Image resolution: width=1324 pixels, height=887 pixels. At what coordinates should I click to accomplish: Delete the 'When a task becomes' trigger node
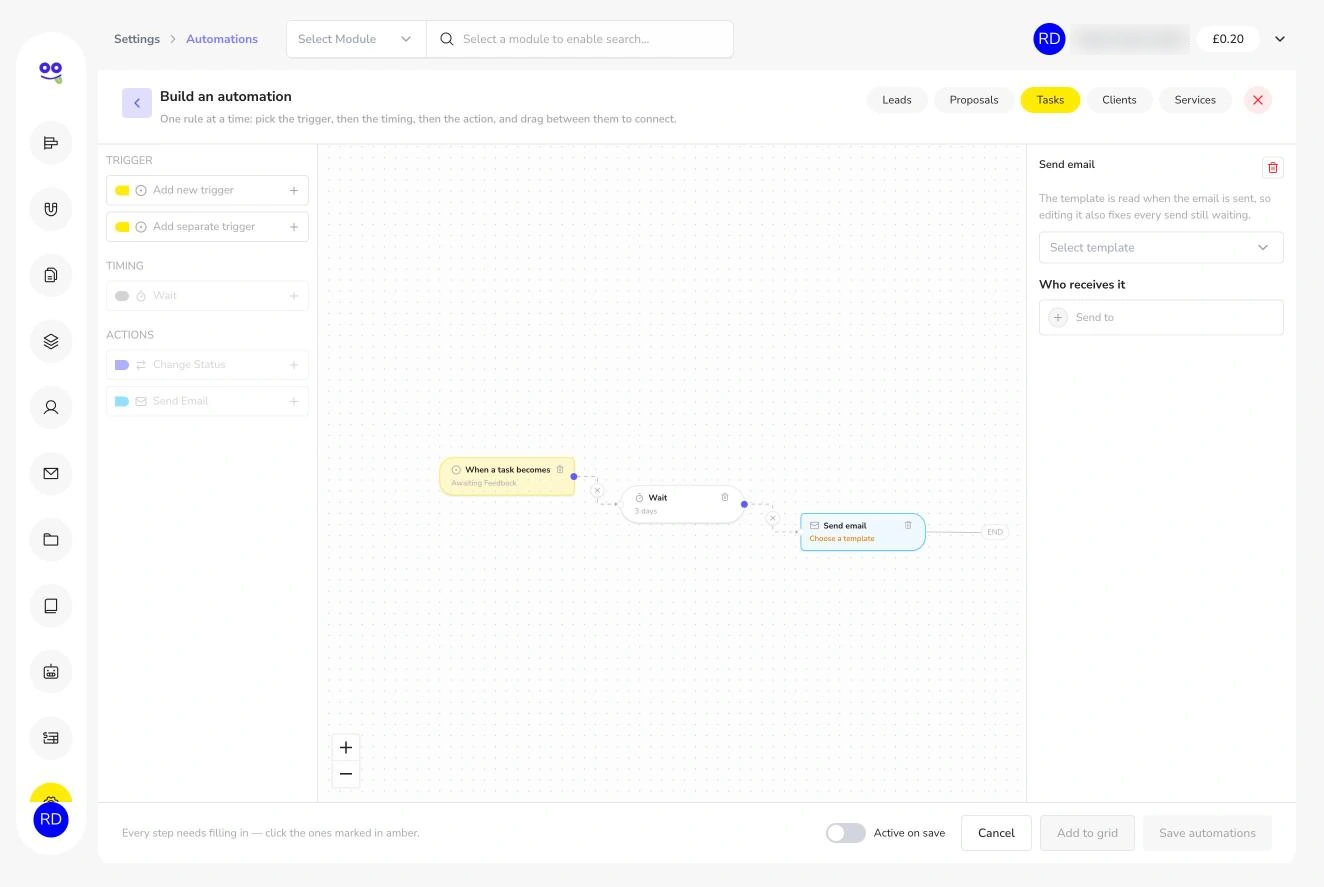(x=560, y=469)
